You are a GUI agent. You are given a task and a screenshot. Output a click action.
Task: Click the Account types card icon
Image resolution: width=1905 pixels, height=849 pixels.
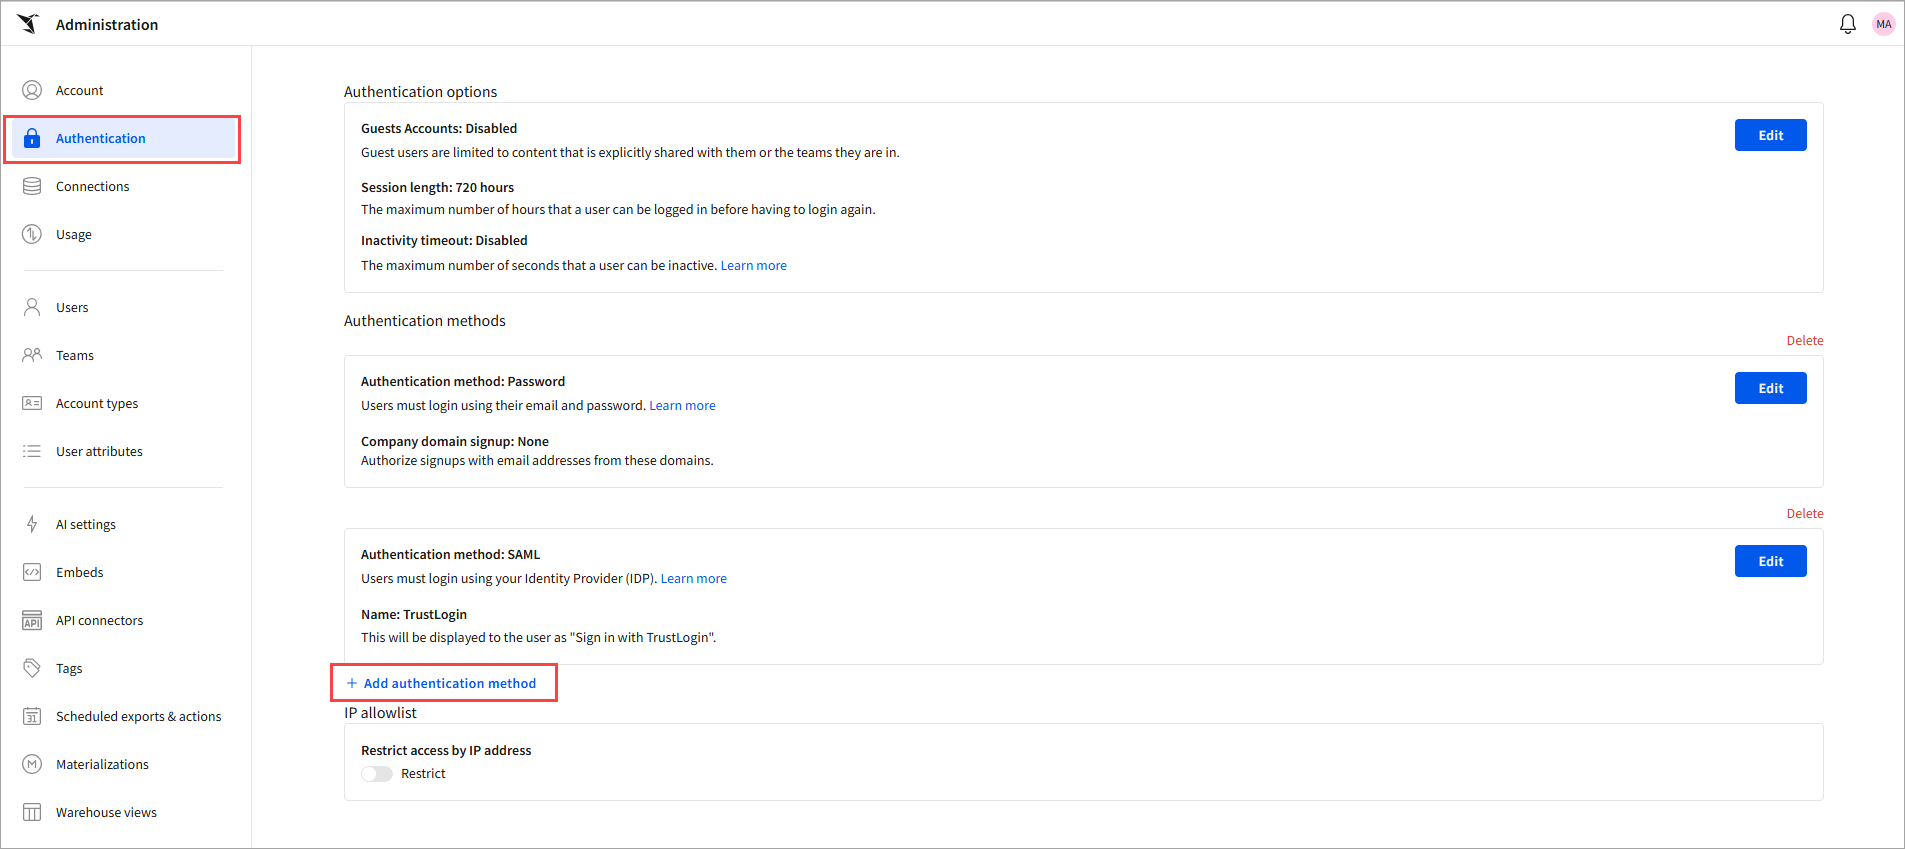tap(32, 403)
